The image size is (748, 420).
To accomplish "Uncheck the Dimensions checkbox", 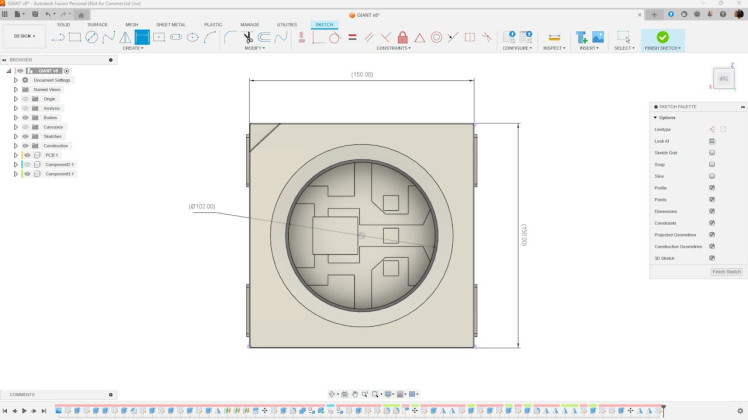I will 712,211.
